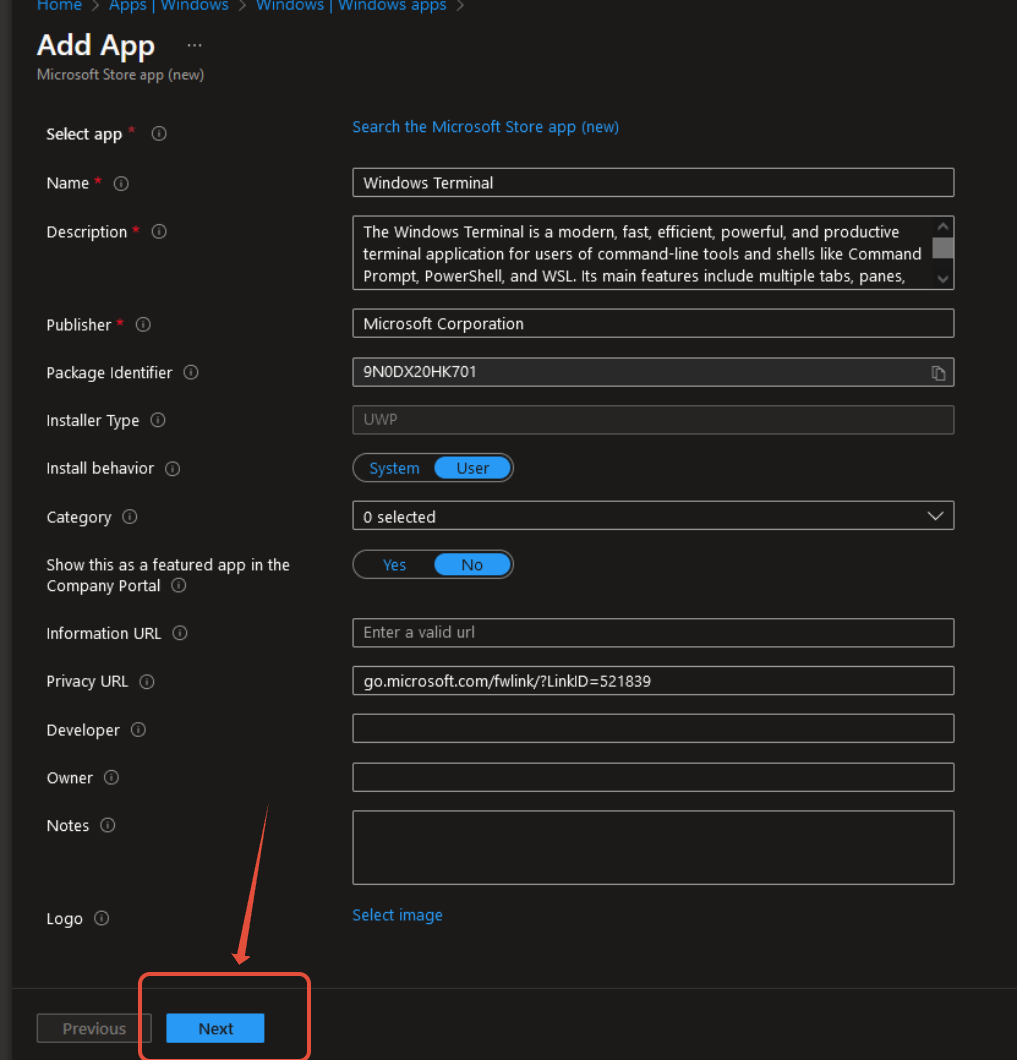This screenshot has width=1017, height=1060.
Task: Click the Next button
Action: 215,1028
